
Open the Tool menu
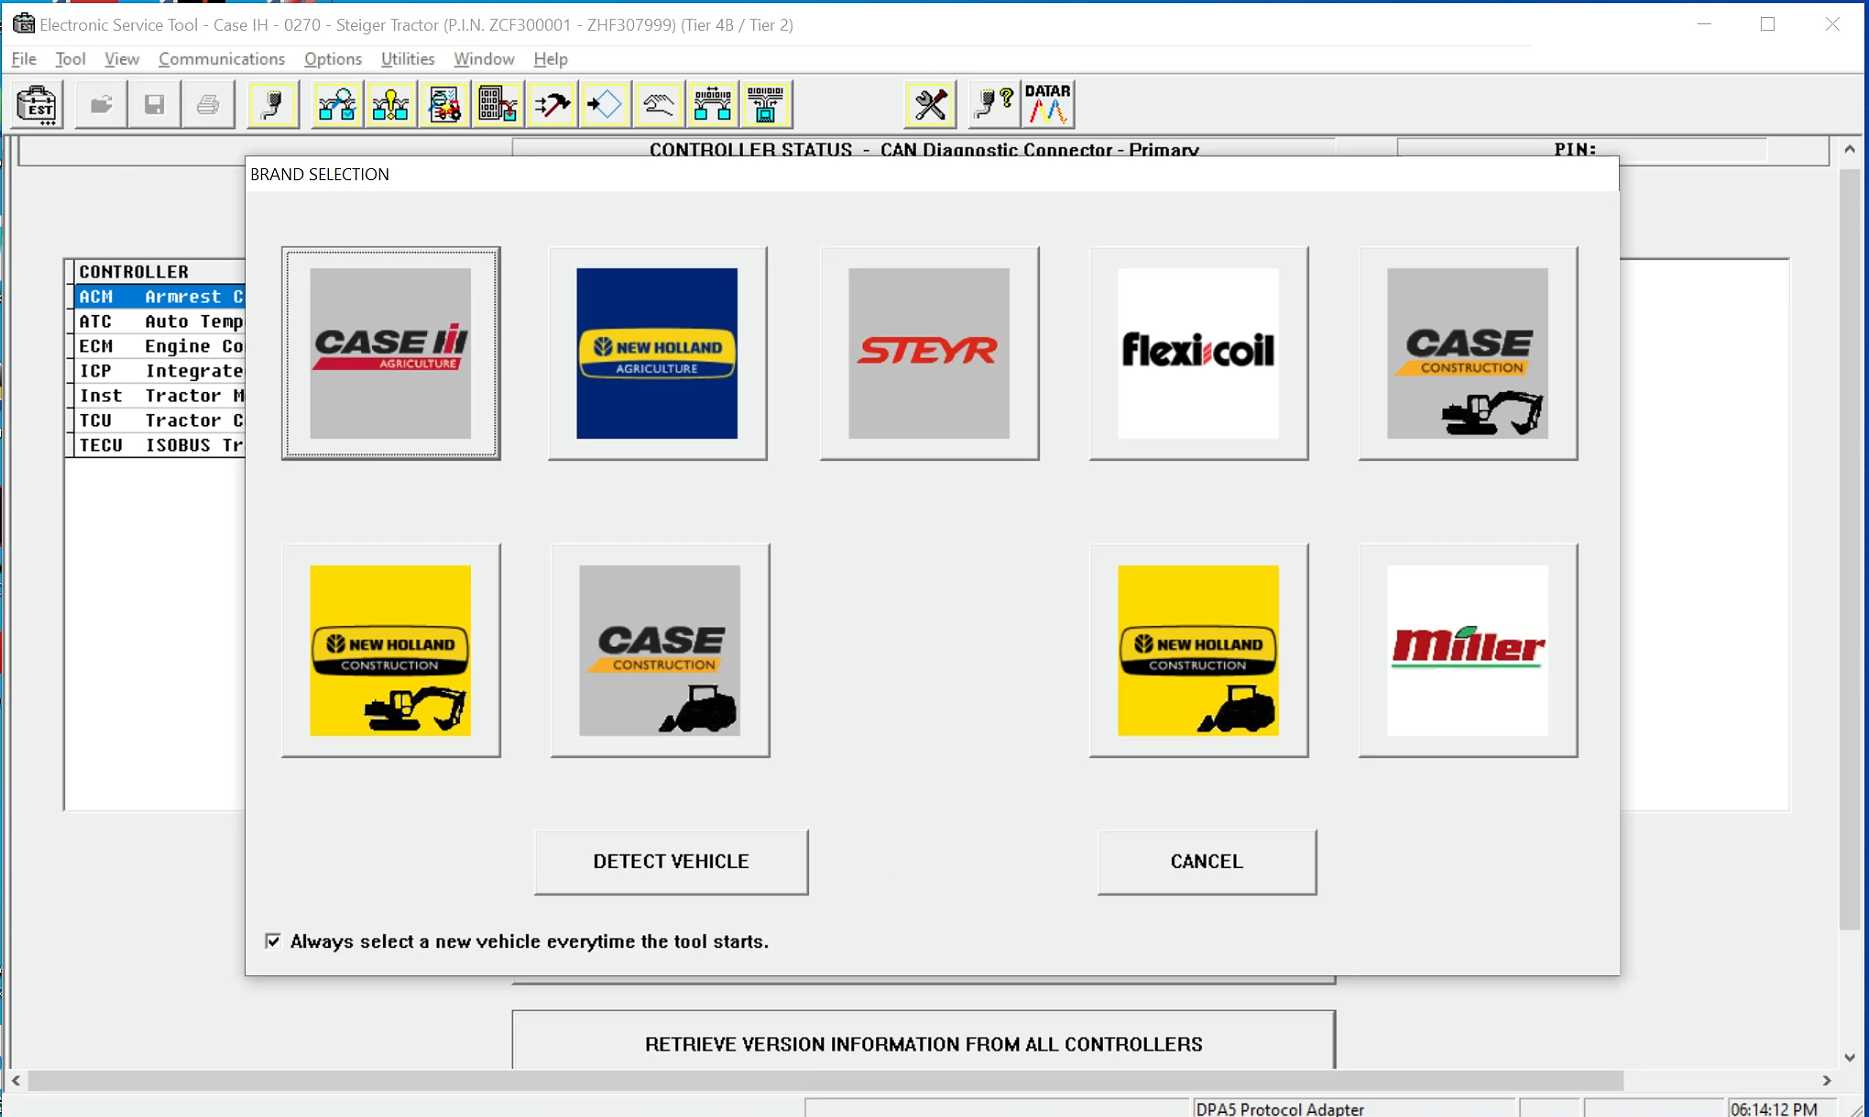70,59
